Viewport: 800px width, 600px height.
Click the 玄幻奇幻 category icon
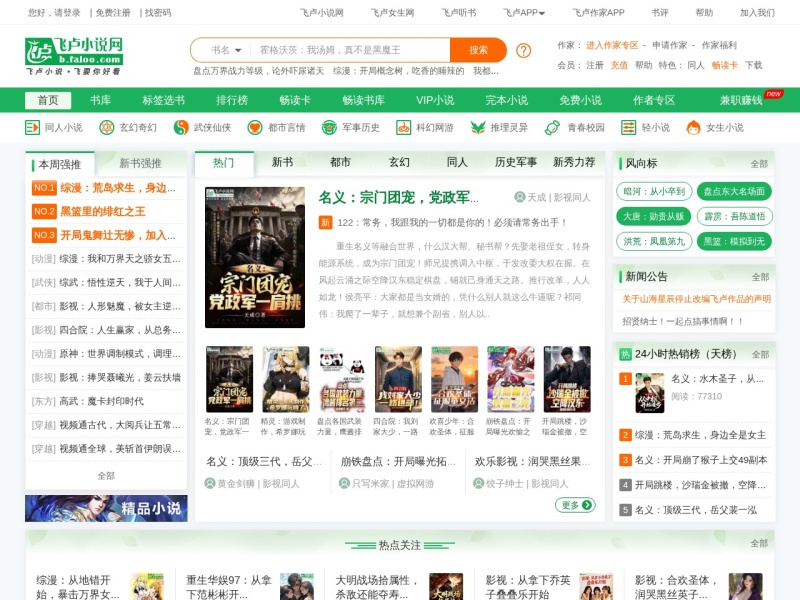tap(107, 127)
